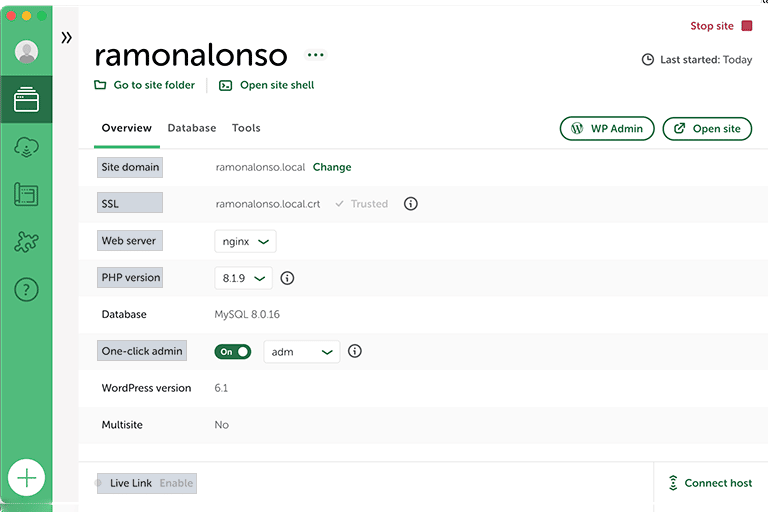768x512 pixels.
Task: Click Connect host
Action: coord(710,483)
